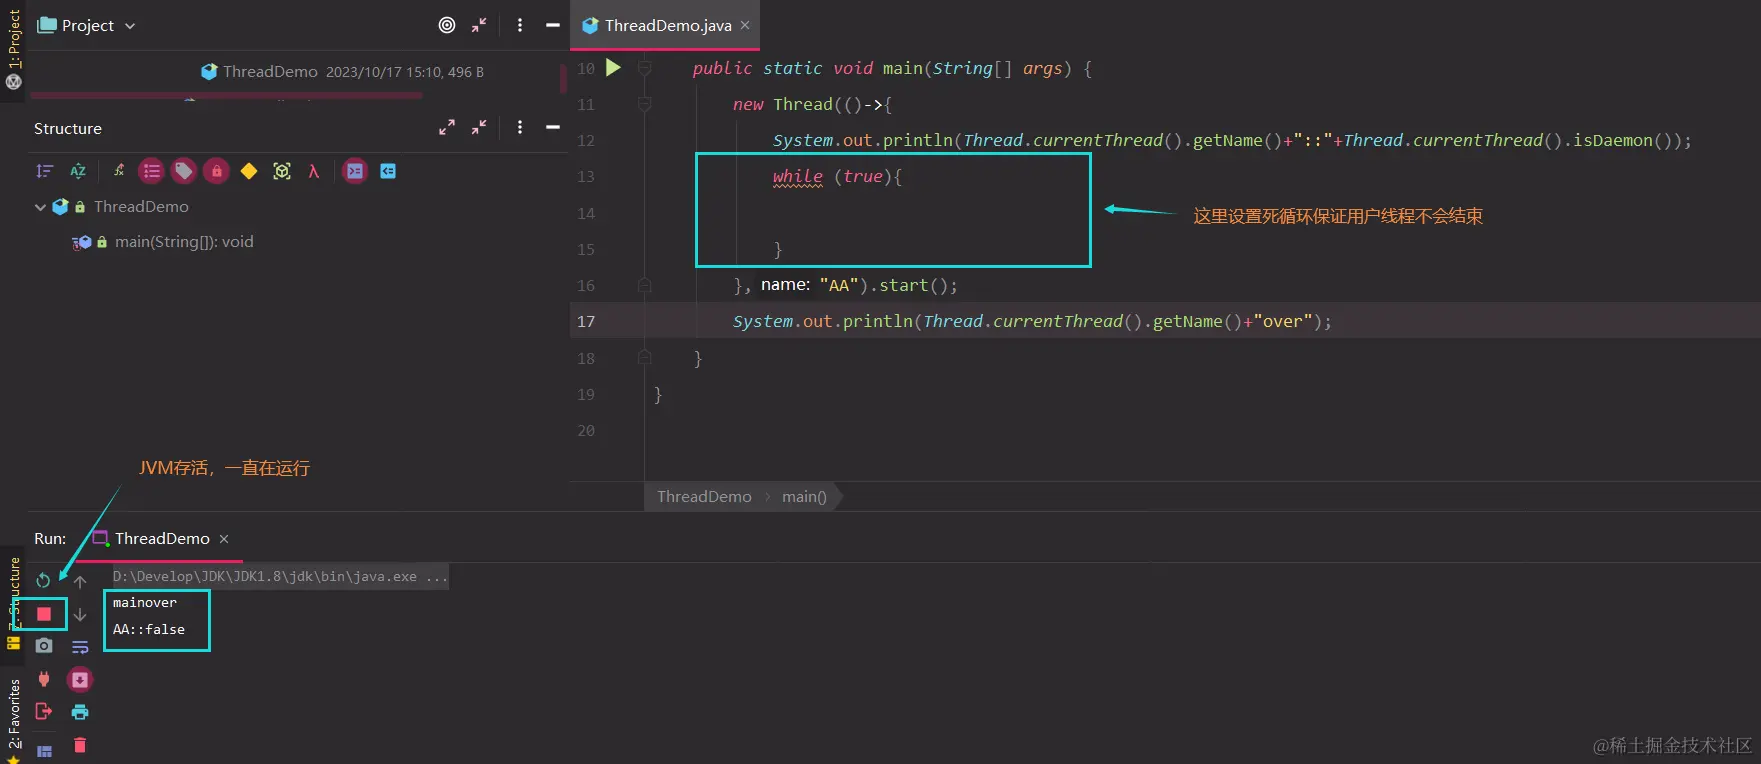Rerun ThreadDemo with the rerun icon
Screen dimensions: 1761x764
pyautogui.click(x=43, y=580)
